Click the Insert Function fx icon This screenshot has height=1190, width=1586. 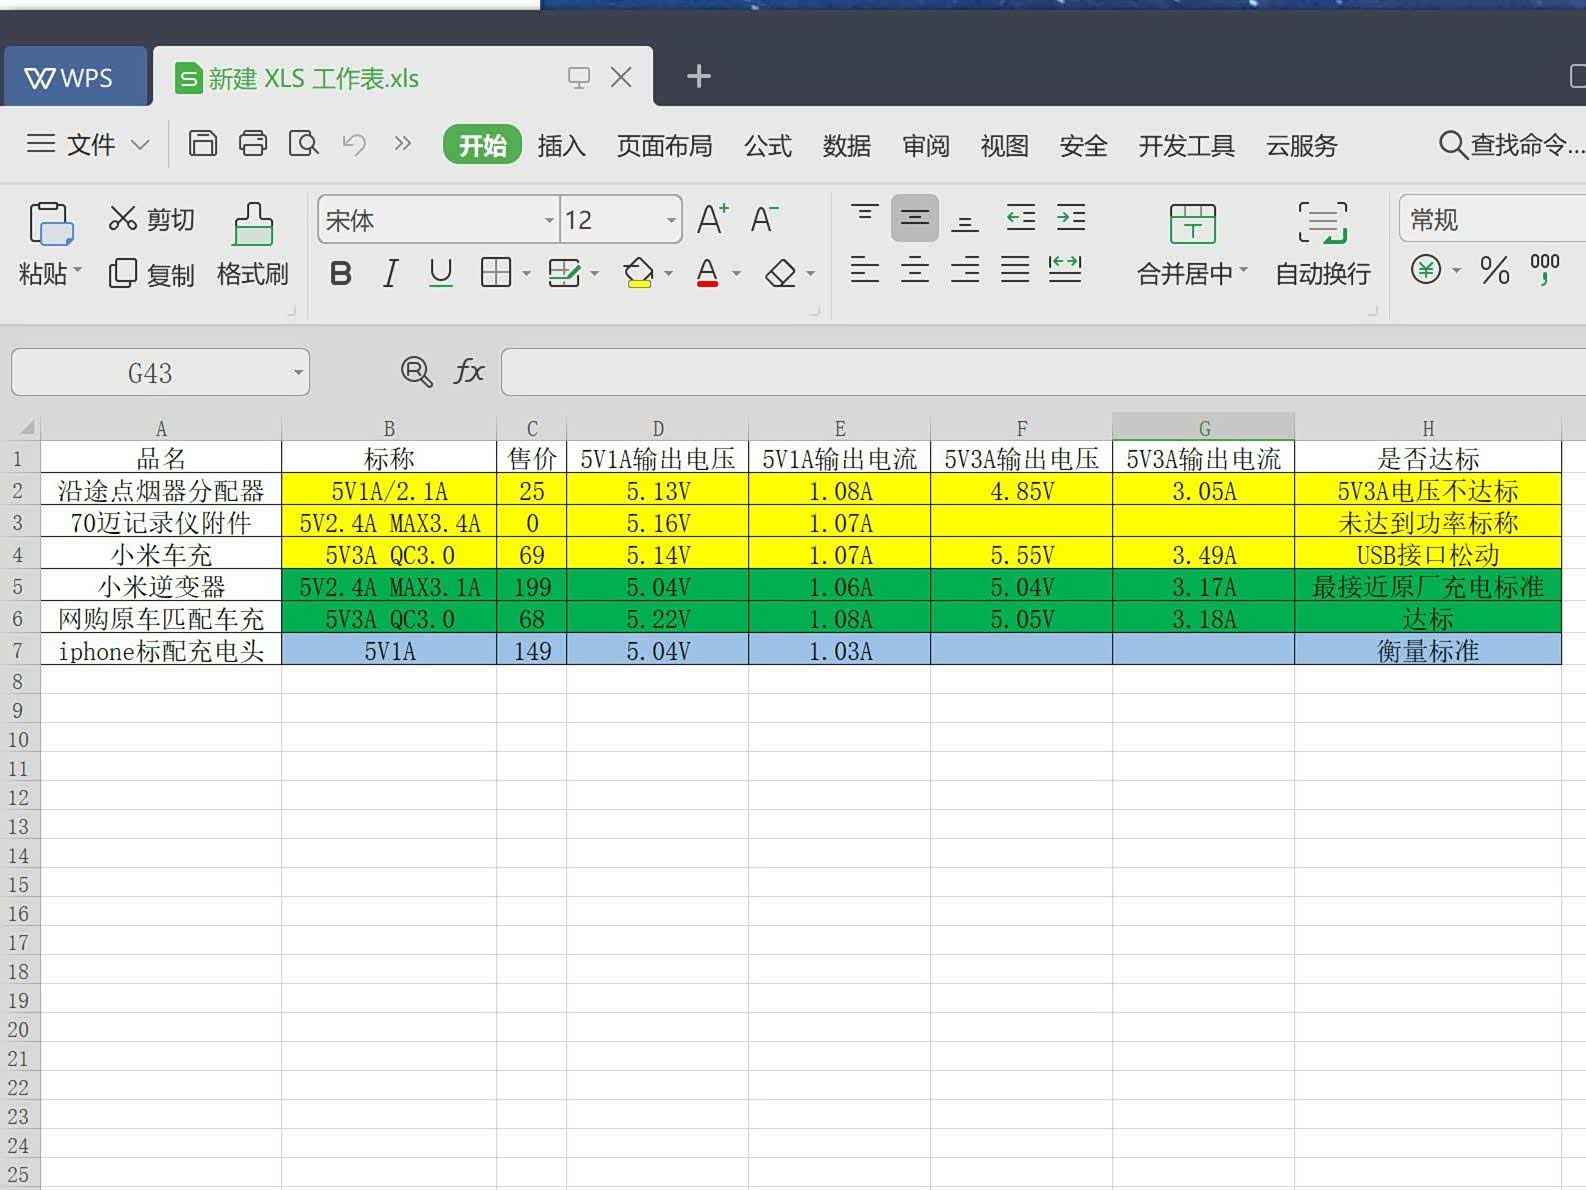[x=469, y=372]
